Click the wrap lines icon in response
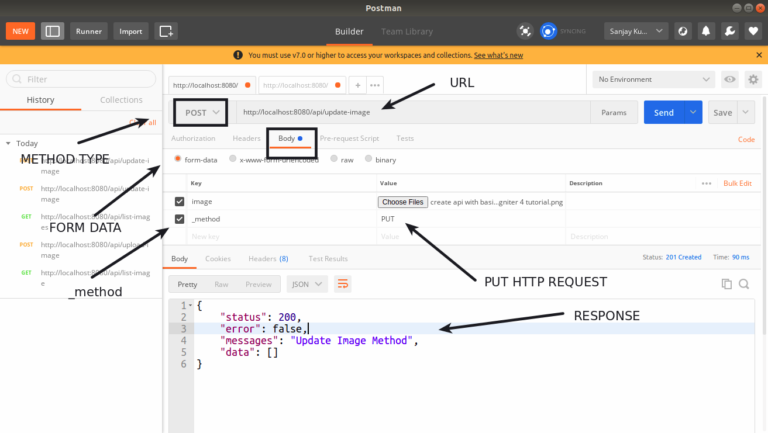Image resolution: width=768 pixels, height=433 pixels. click(x=342, y=284)
